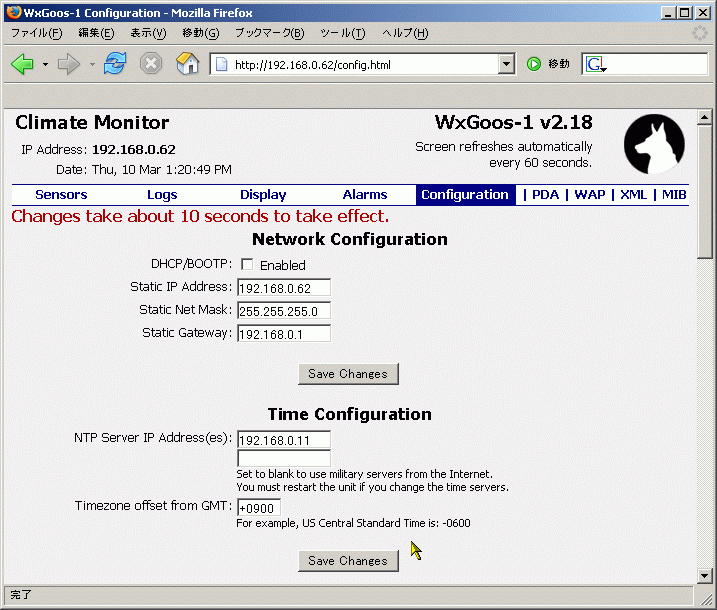Screen dimensions: 717x610
Task: Open the ヘルプ(H) menu
Action: pos(405,33)
